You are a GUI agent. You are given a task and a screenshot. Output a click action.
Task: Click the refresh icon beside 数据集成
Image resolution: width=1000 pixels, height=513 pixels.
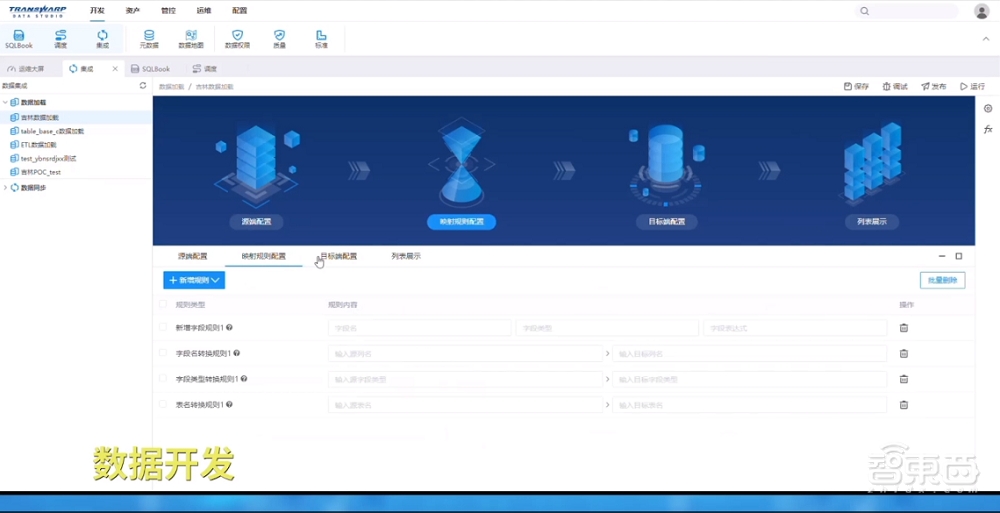point(143,86)
